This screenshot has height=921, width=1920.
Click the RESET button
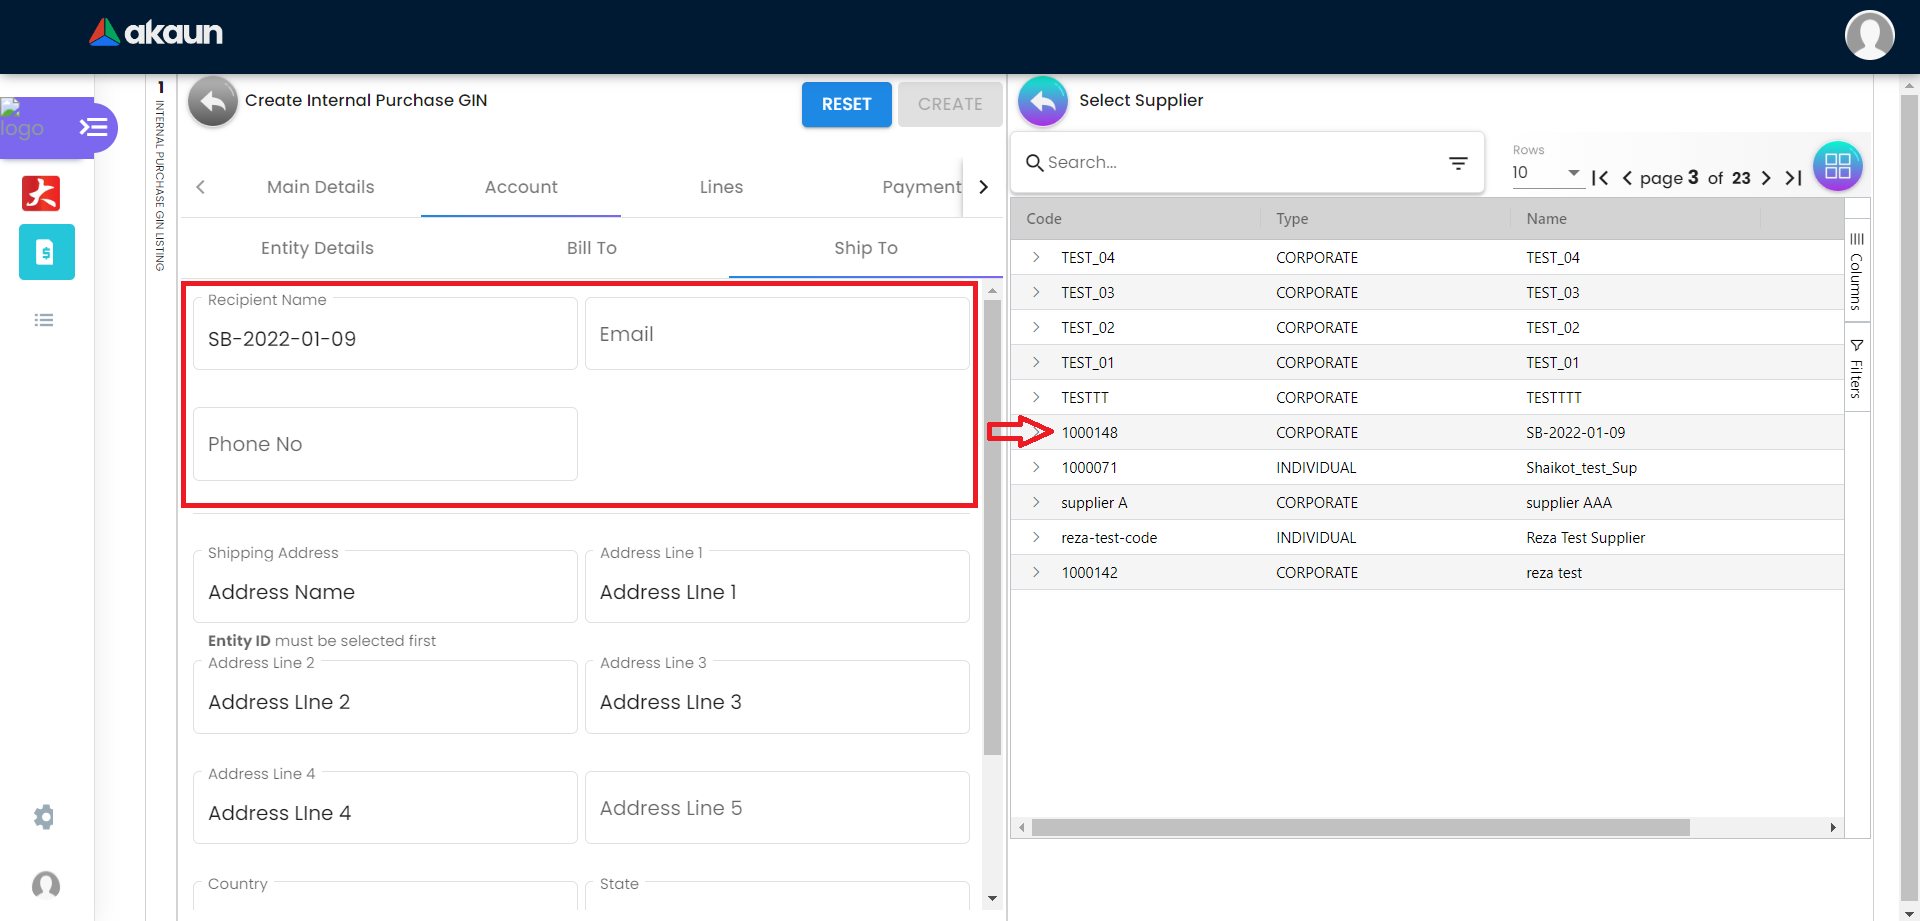(x=846, y=104)
